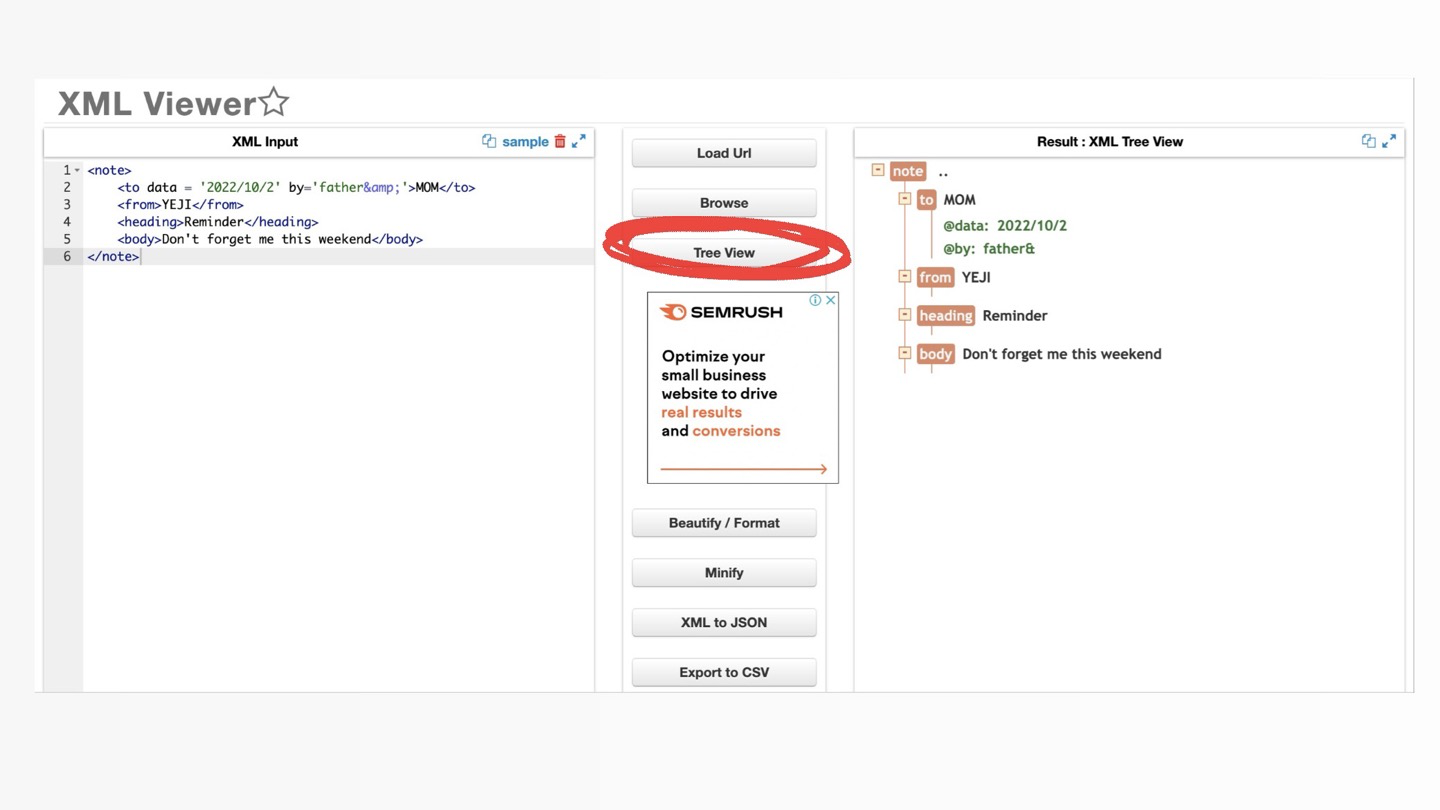The image size is (1440, 810).
Task: Click the 'father&amp;' attribute value in editor
Action: (x=360, y=188)
